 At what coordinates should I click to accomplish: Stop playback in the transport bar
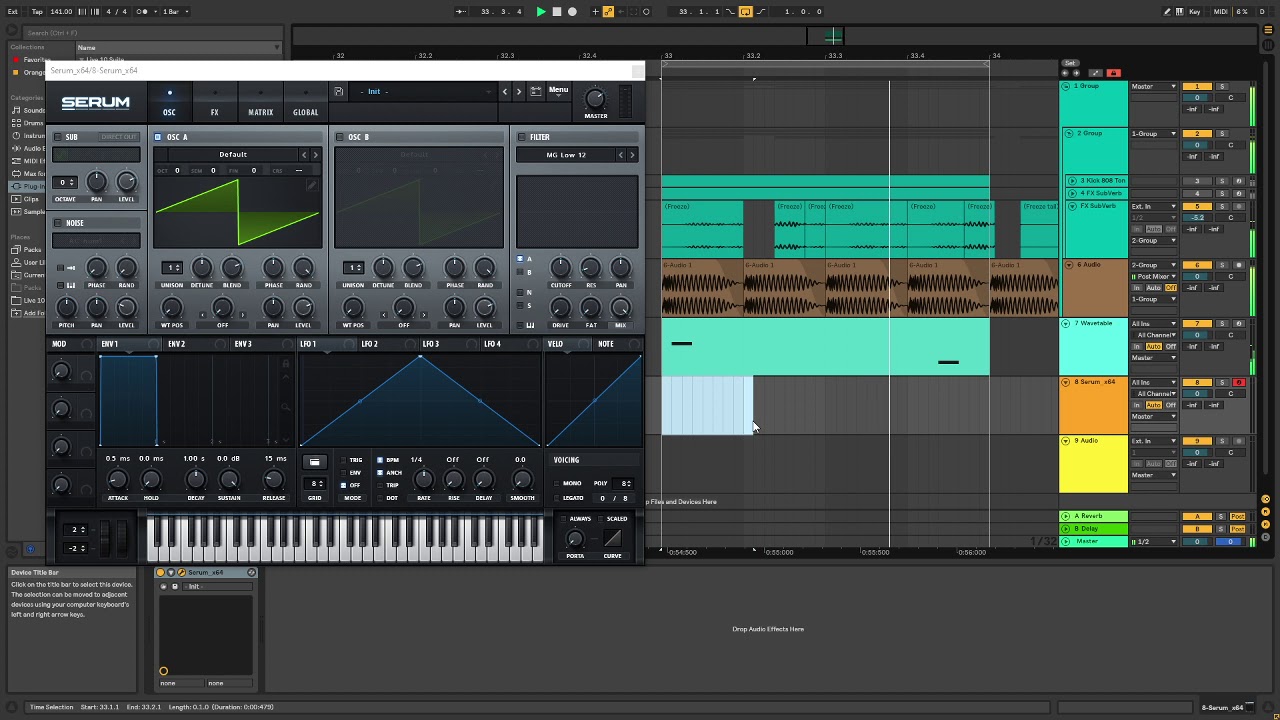(557, 12)
